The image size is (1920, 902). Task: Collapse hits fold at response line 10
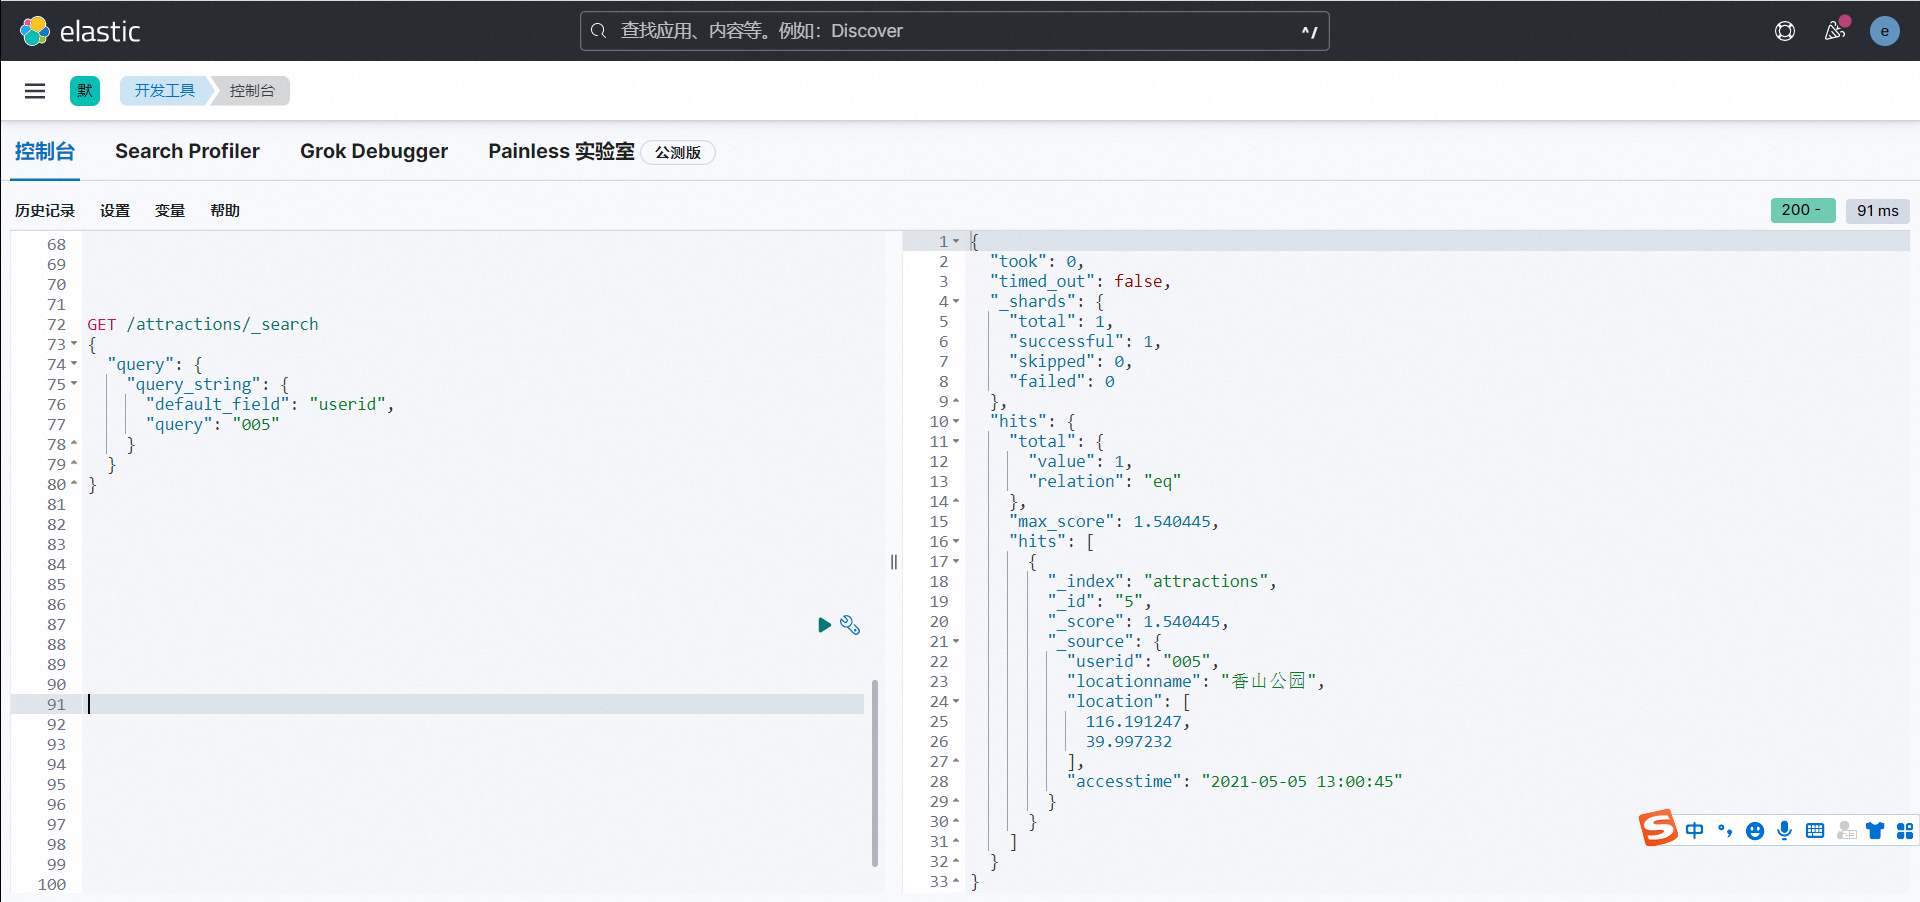956,422
